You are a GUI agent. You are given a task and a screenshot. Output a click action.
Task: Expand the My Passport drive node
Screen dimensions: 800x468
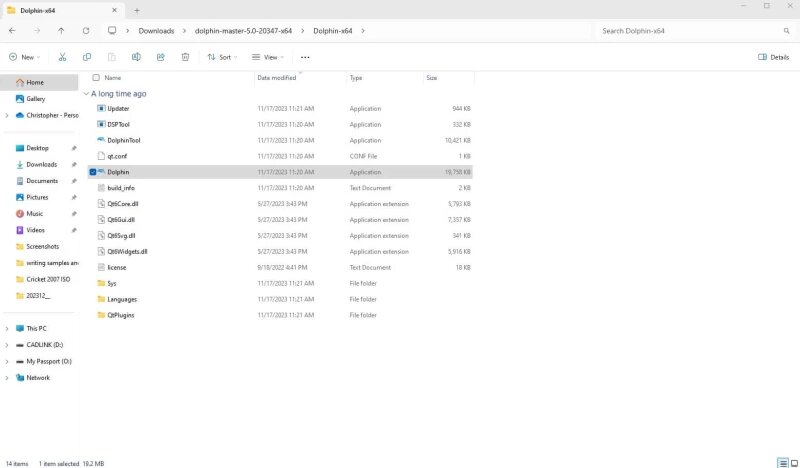tap(7, 361)
